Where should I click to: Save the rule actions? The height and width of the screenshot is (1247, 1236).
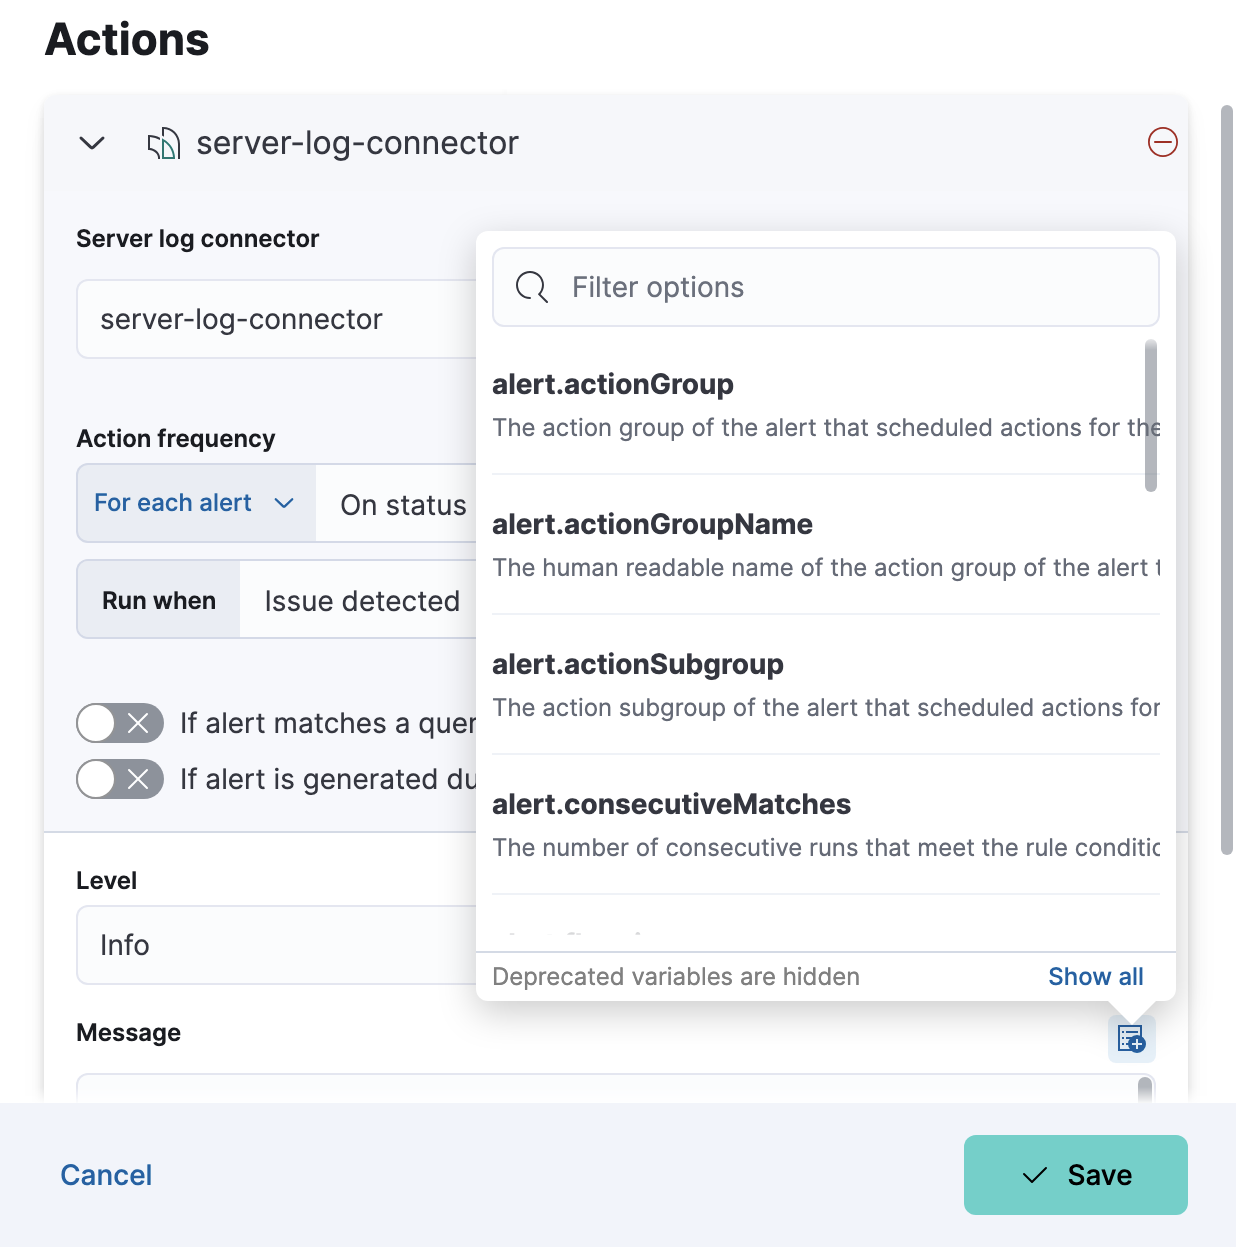pos(1075,1175)
